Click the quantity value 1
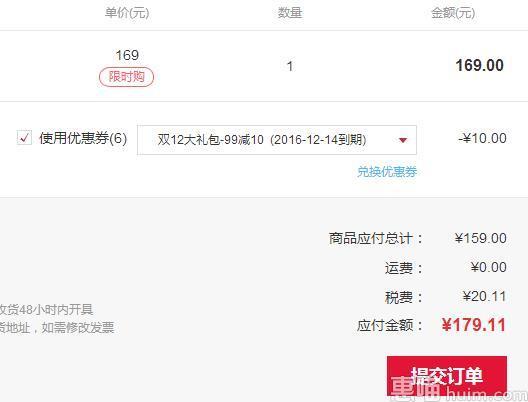 point(290,66)
